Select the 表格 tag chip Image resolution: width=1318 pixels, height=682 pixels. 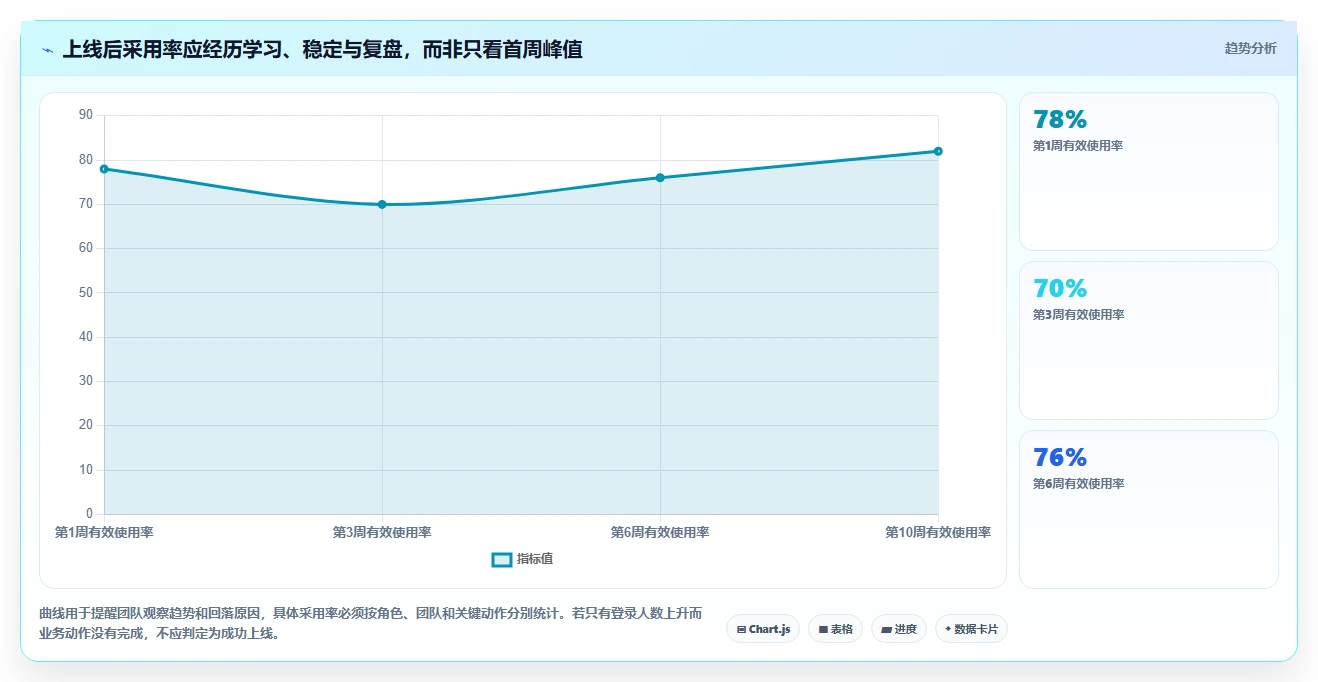(x=835, y=629)
